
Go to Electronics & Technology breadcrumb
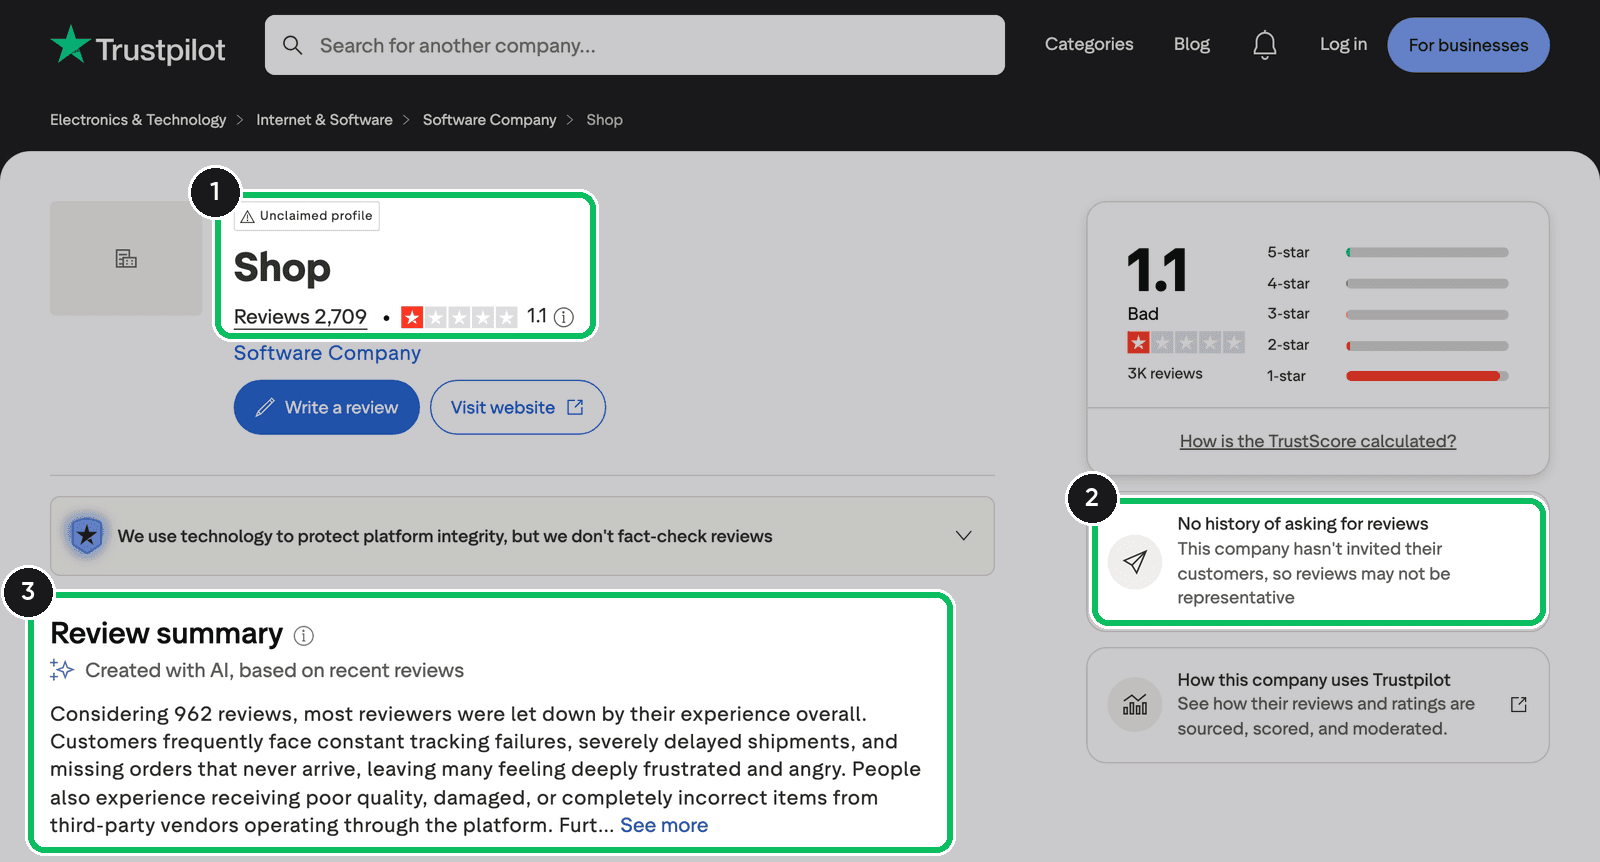(x=138, y=120)
